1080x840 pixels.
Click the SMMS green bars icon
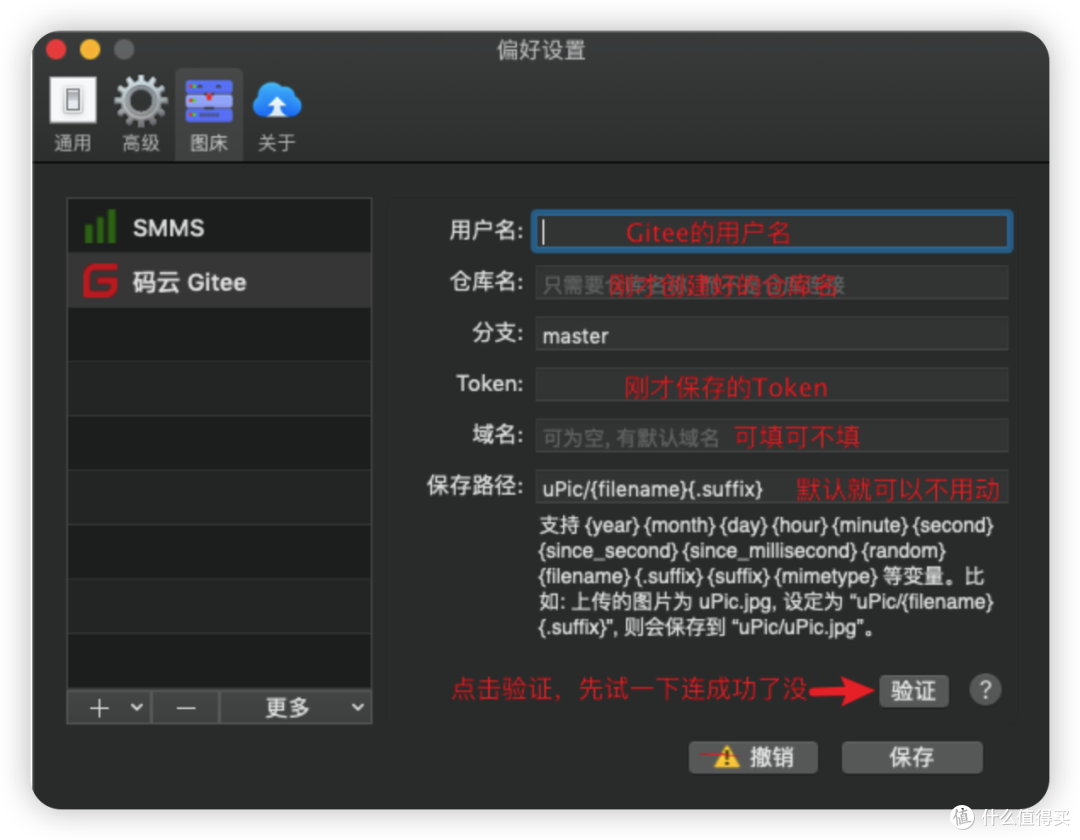point(99,227)
